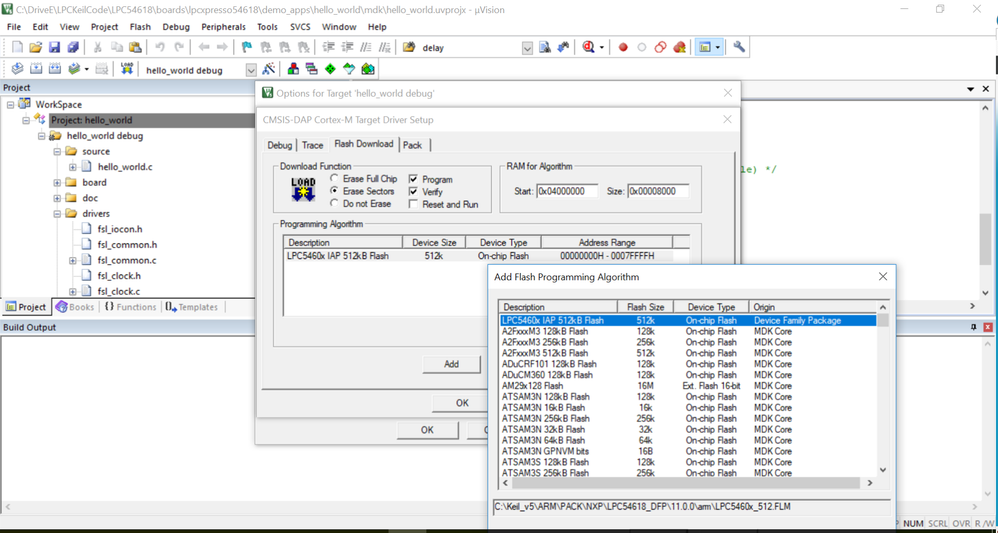Click the Add button under Programming Algorithm
Viewport: 998px width, 533px height.
[x=451, y=364]
